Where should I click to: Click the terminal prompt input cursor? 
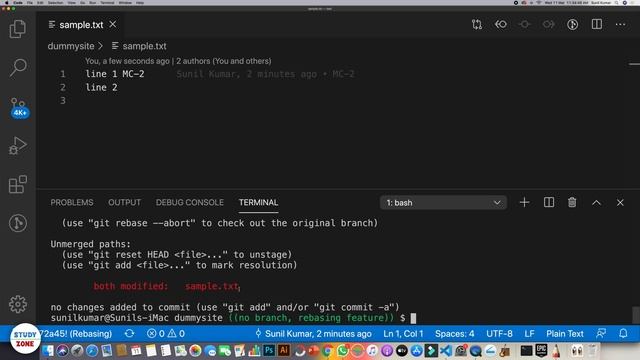tap(413, 318)
